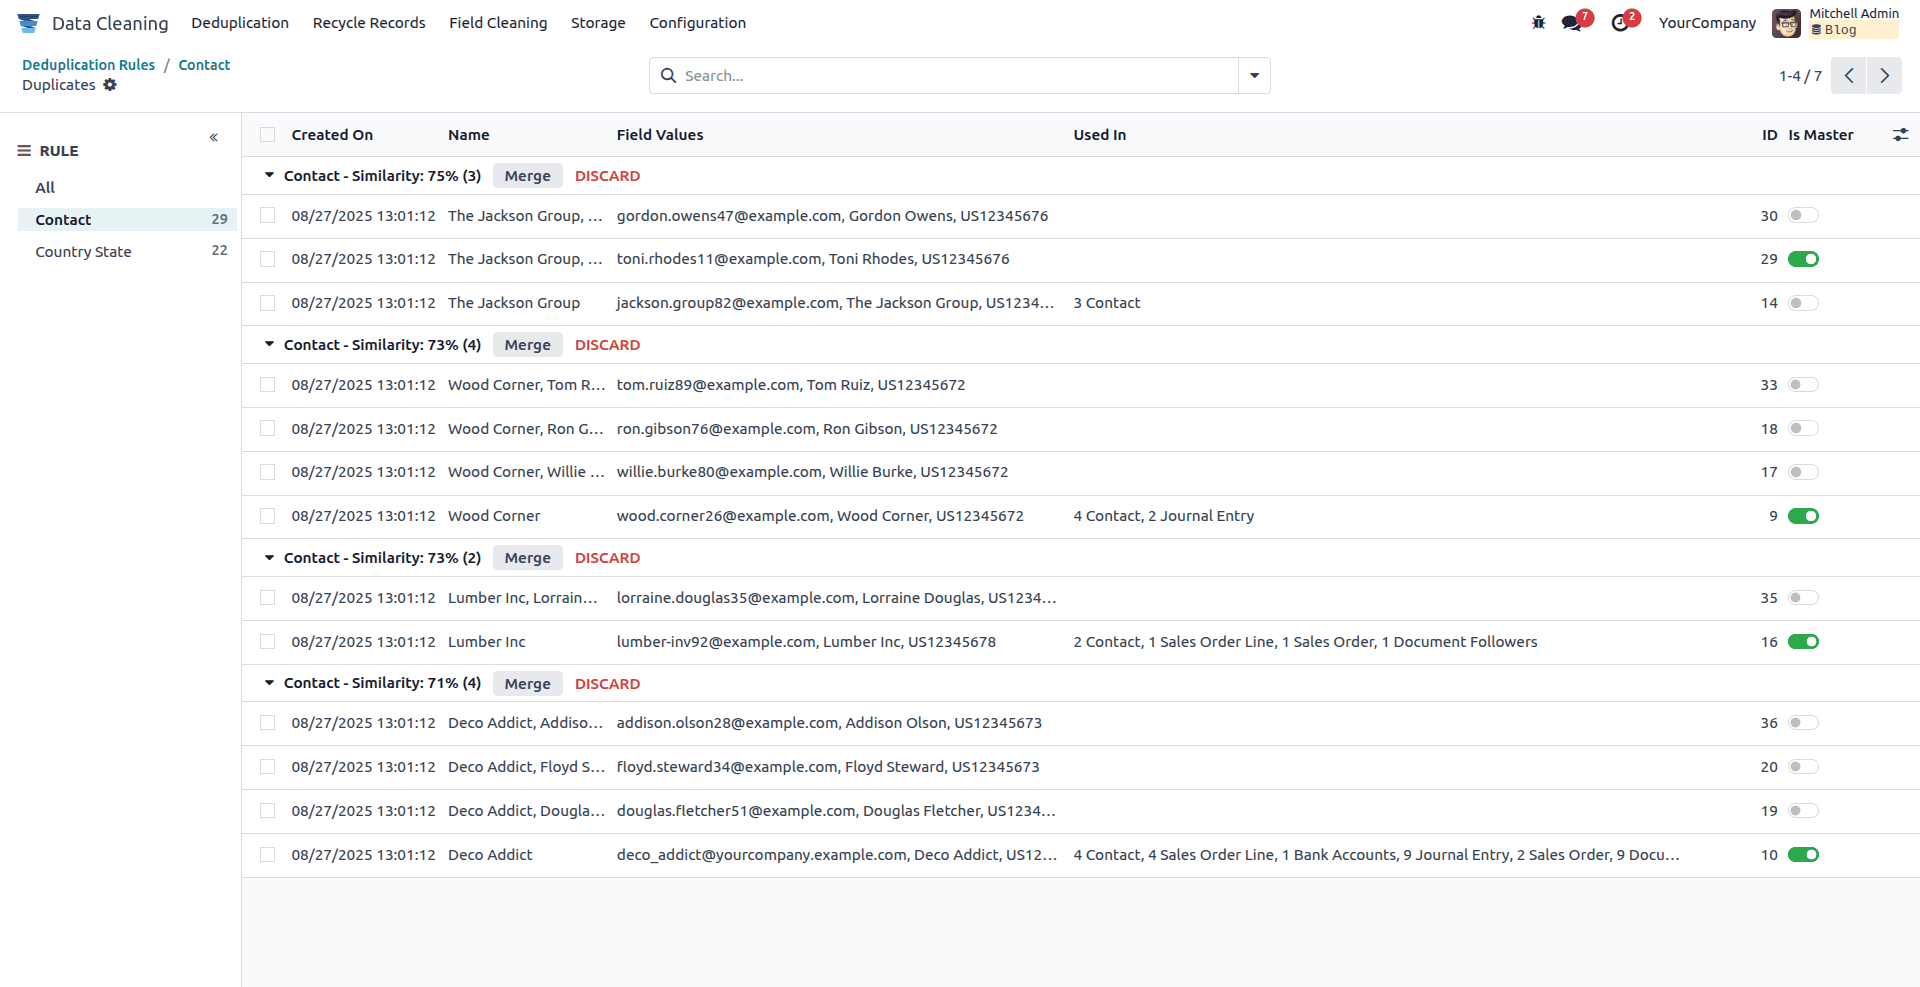Viewport: 1920px width, 987px height.
Task: Open the activities clock icon showing 2
Action: (1620, 22)
